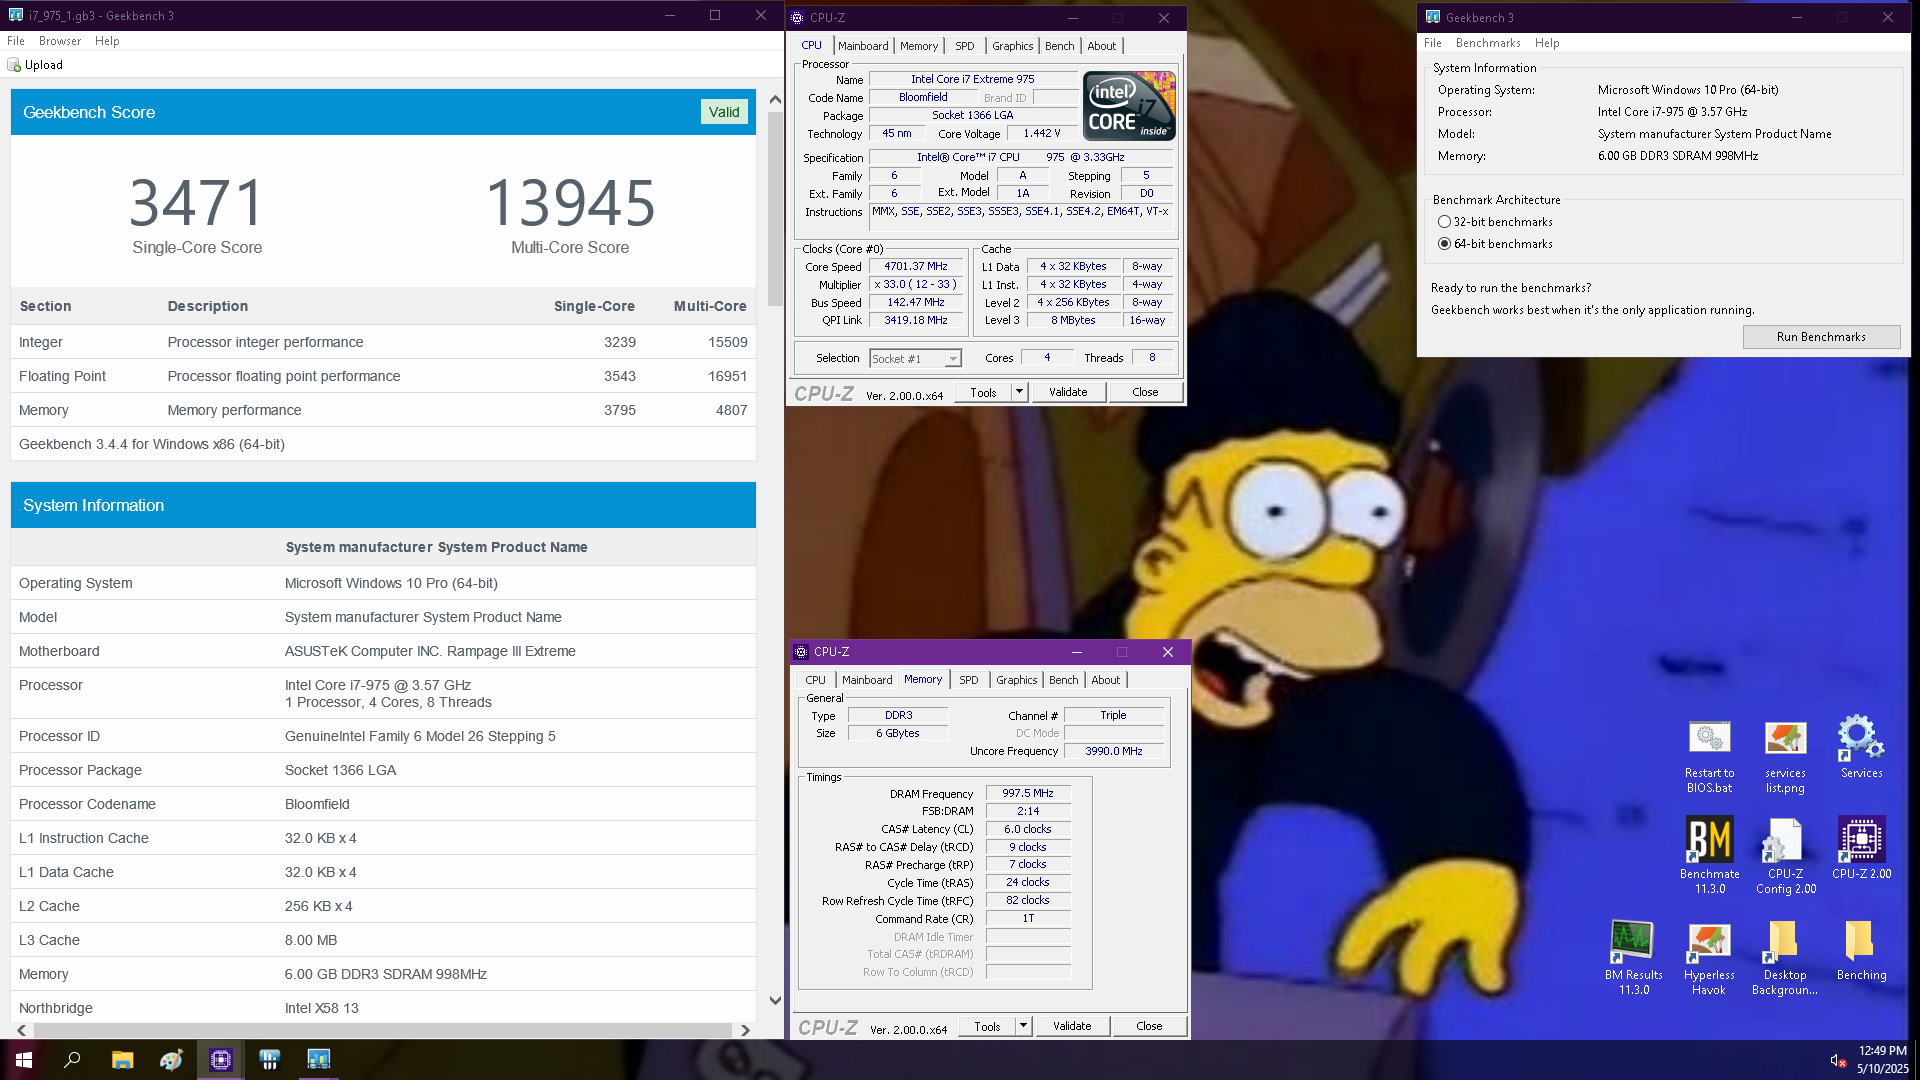Select the Geekbench taskbar icon
The width and height of the screenshot is (1920, 1080).
tap(318, 1060)
